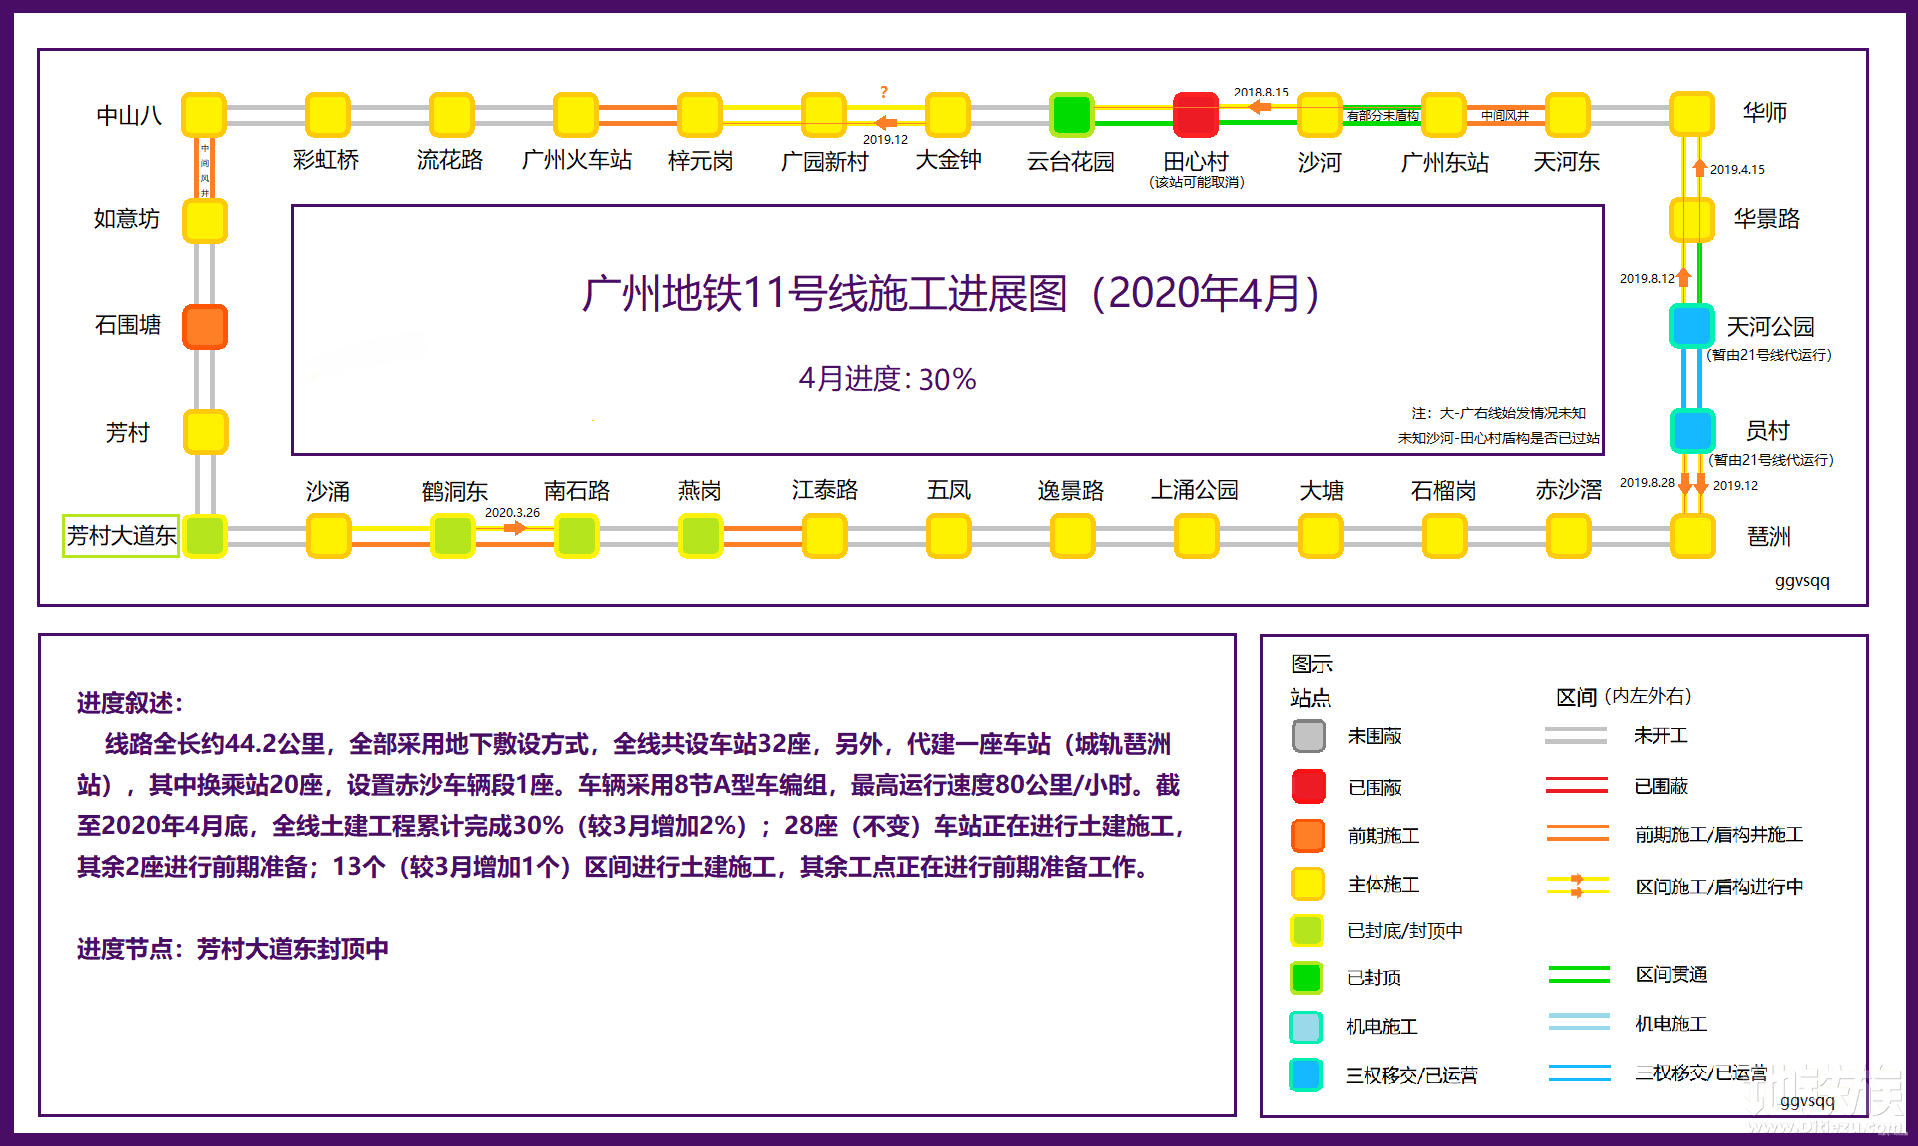Select the green 已封顶 legend swatch

click(x=1307, y=977)
